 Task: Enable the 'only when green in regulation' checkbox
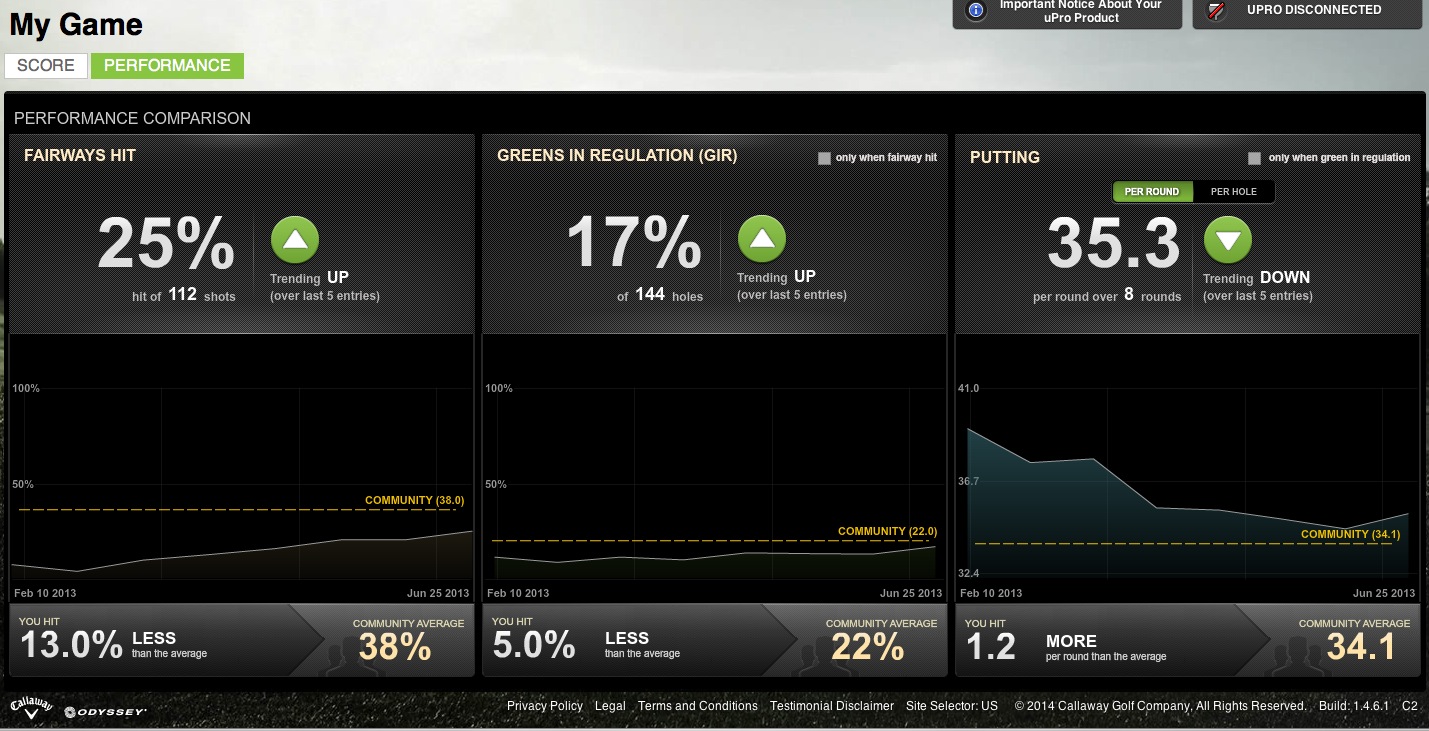click(1254, 158)
